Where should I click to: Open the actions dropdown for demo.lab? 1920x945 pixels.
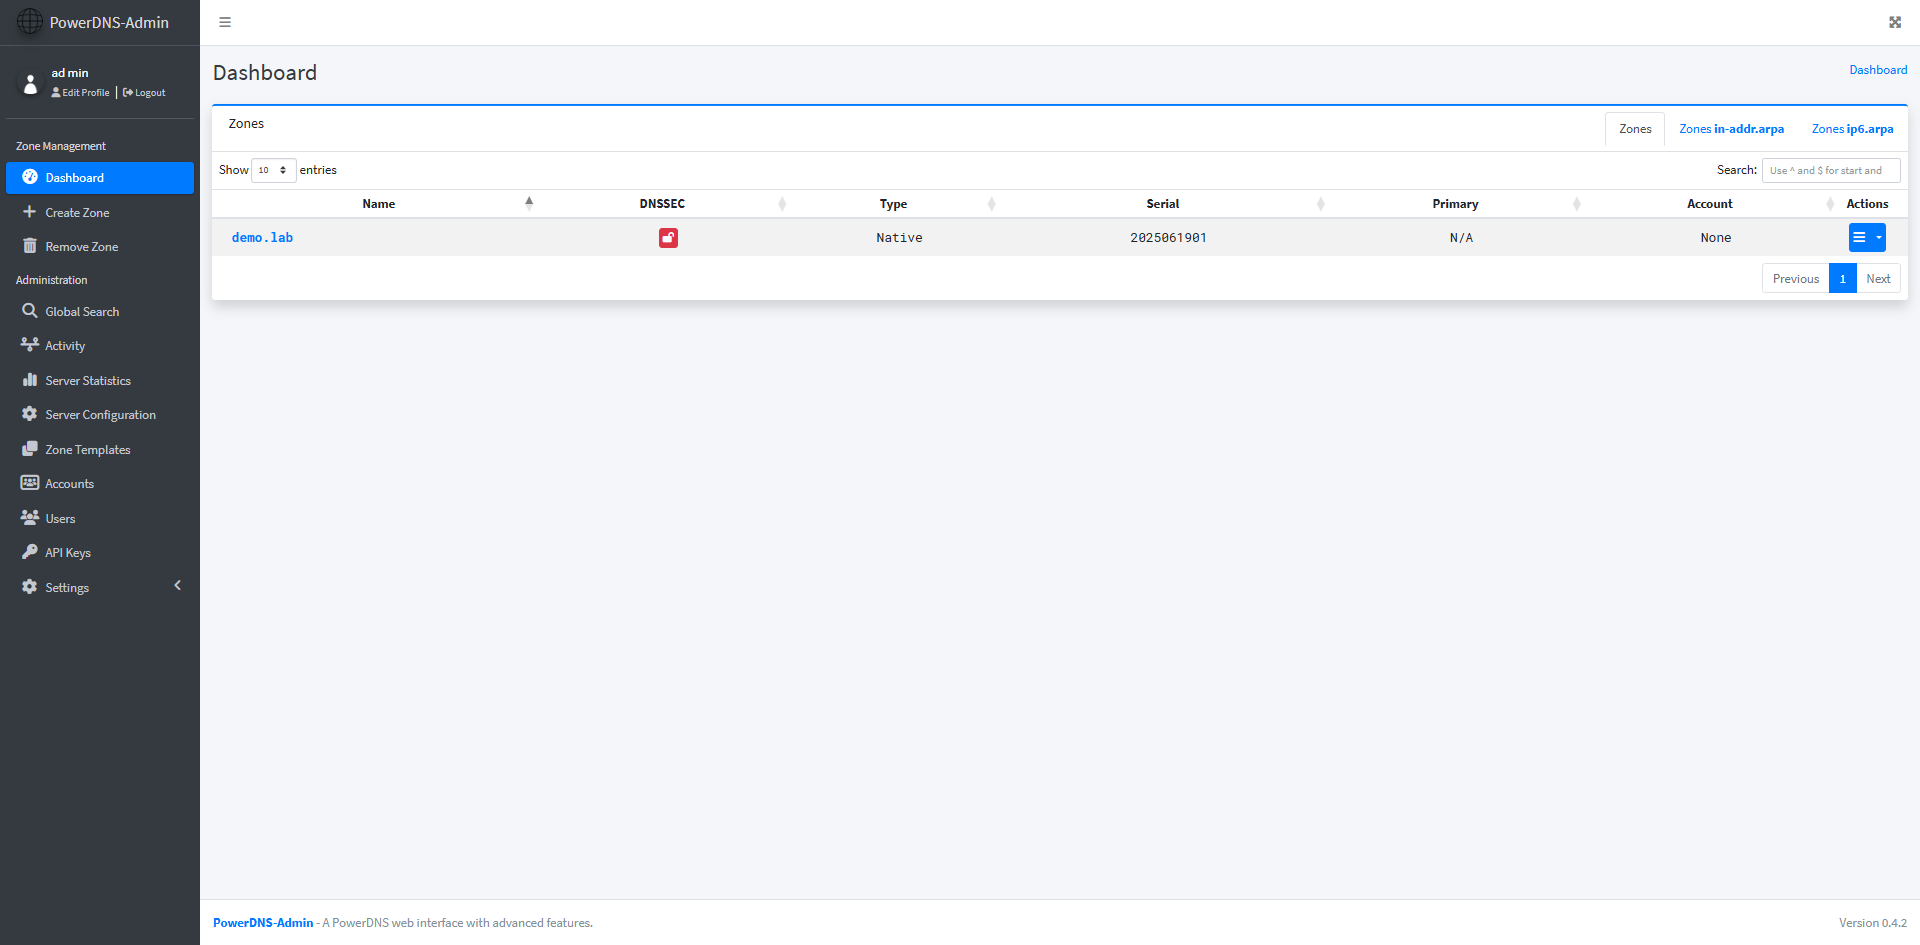coord(1866,238)
